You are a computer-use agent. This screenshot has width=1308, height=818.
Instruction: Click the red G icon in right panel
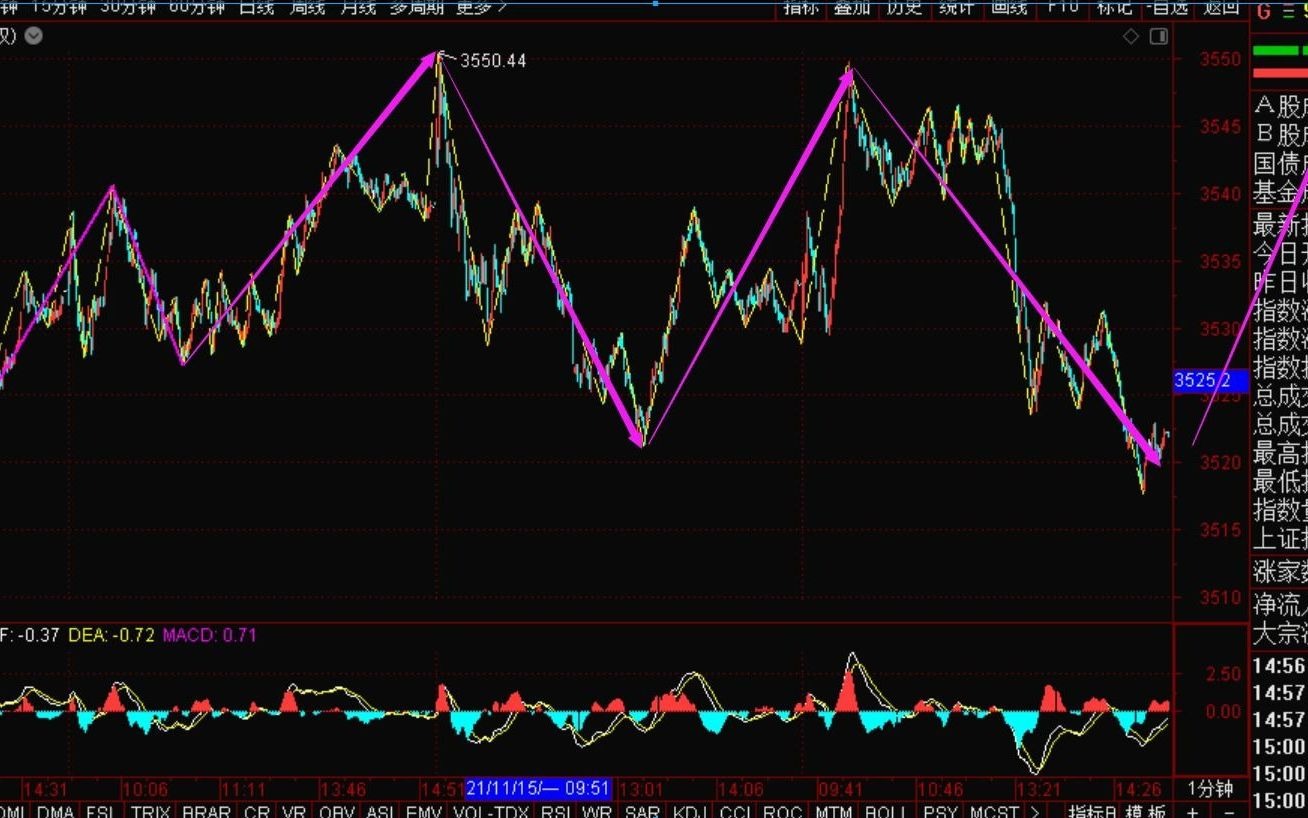1263,11
